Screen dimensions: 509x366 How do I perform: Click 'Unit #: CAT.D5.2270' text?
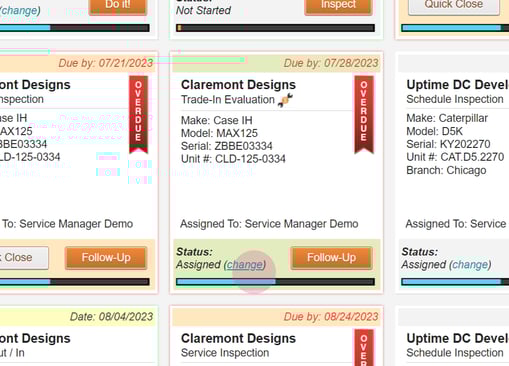point(455,157)
